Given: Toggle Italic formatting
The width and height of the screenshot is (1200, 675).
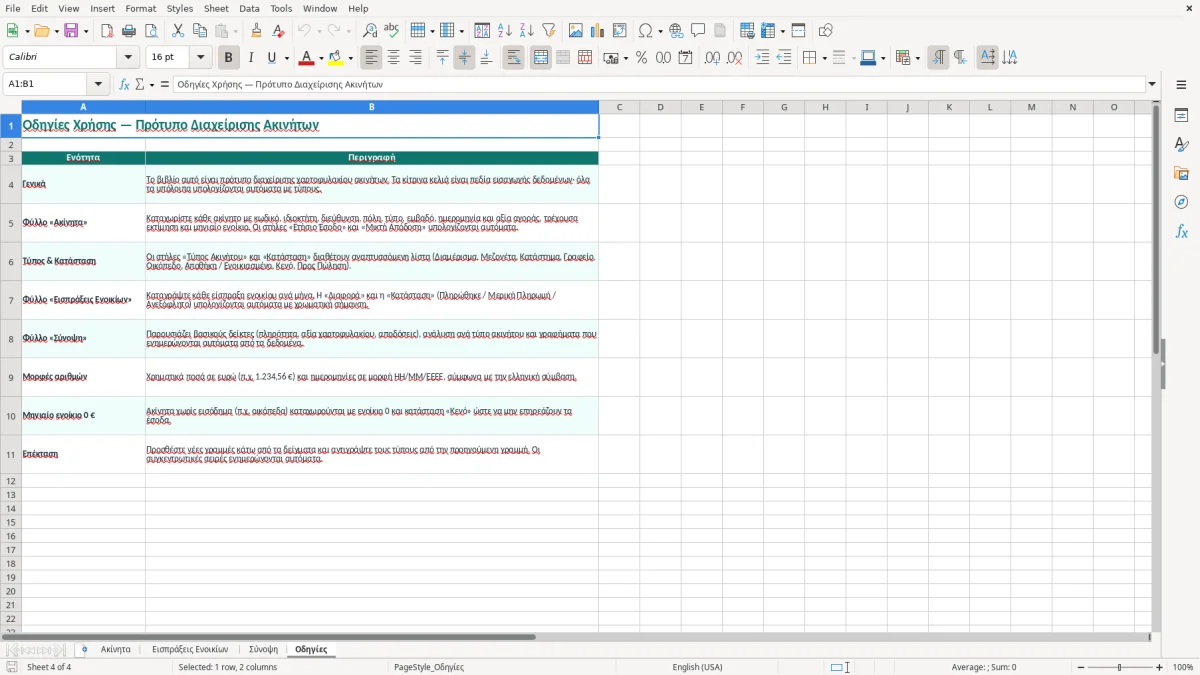Looking at the screenshot, I should click(251, 58).
